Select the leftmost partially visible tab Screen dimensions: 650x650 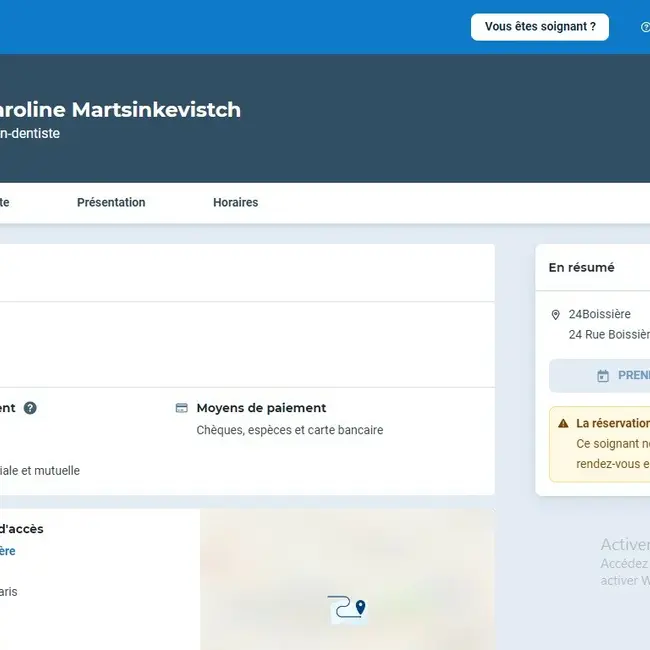coord(5,203)
